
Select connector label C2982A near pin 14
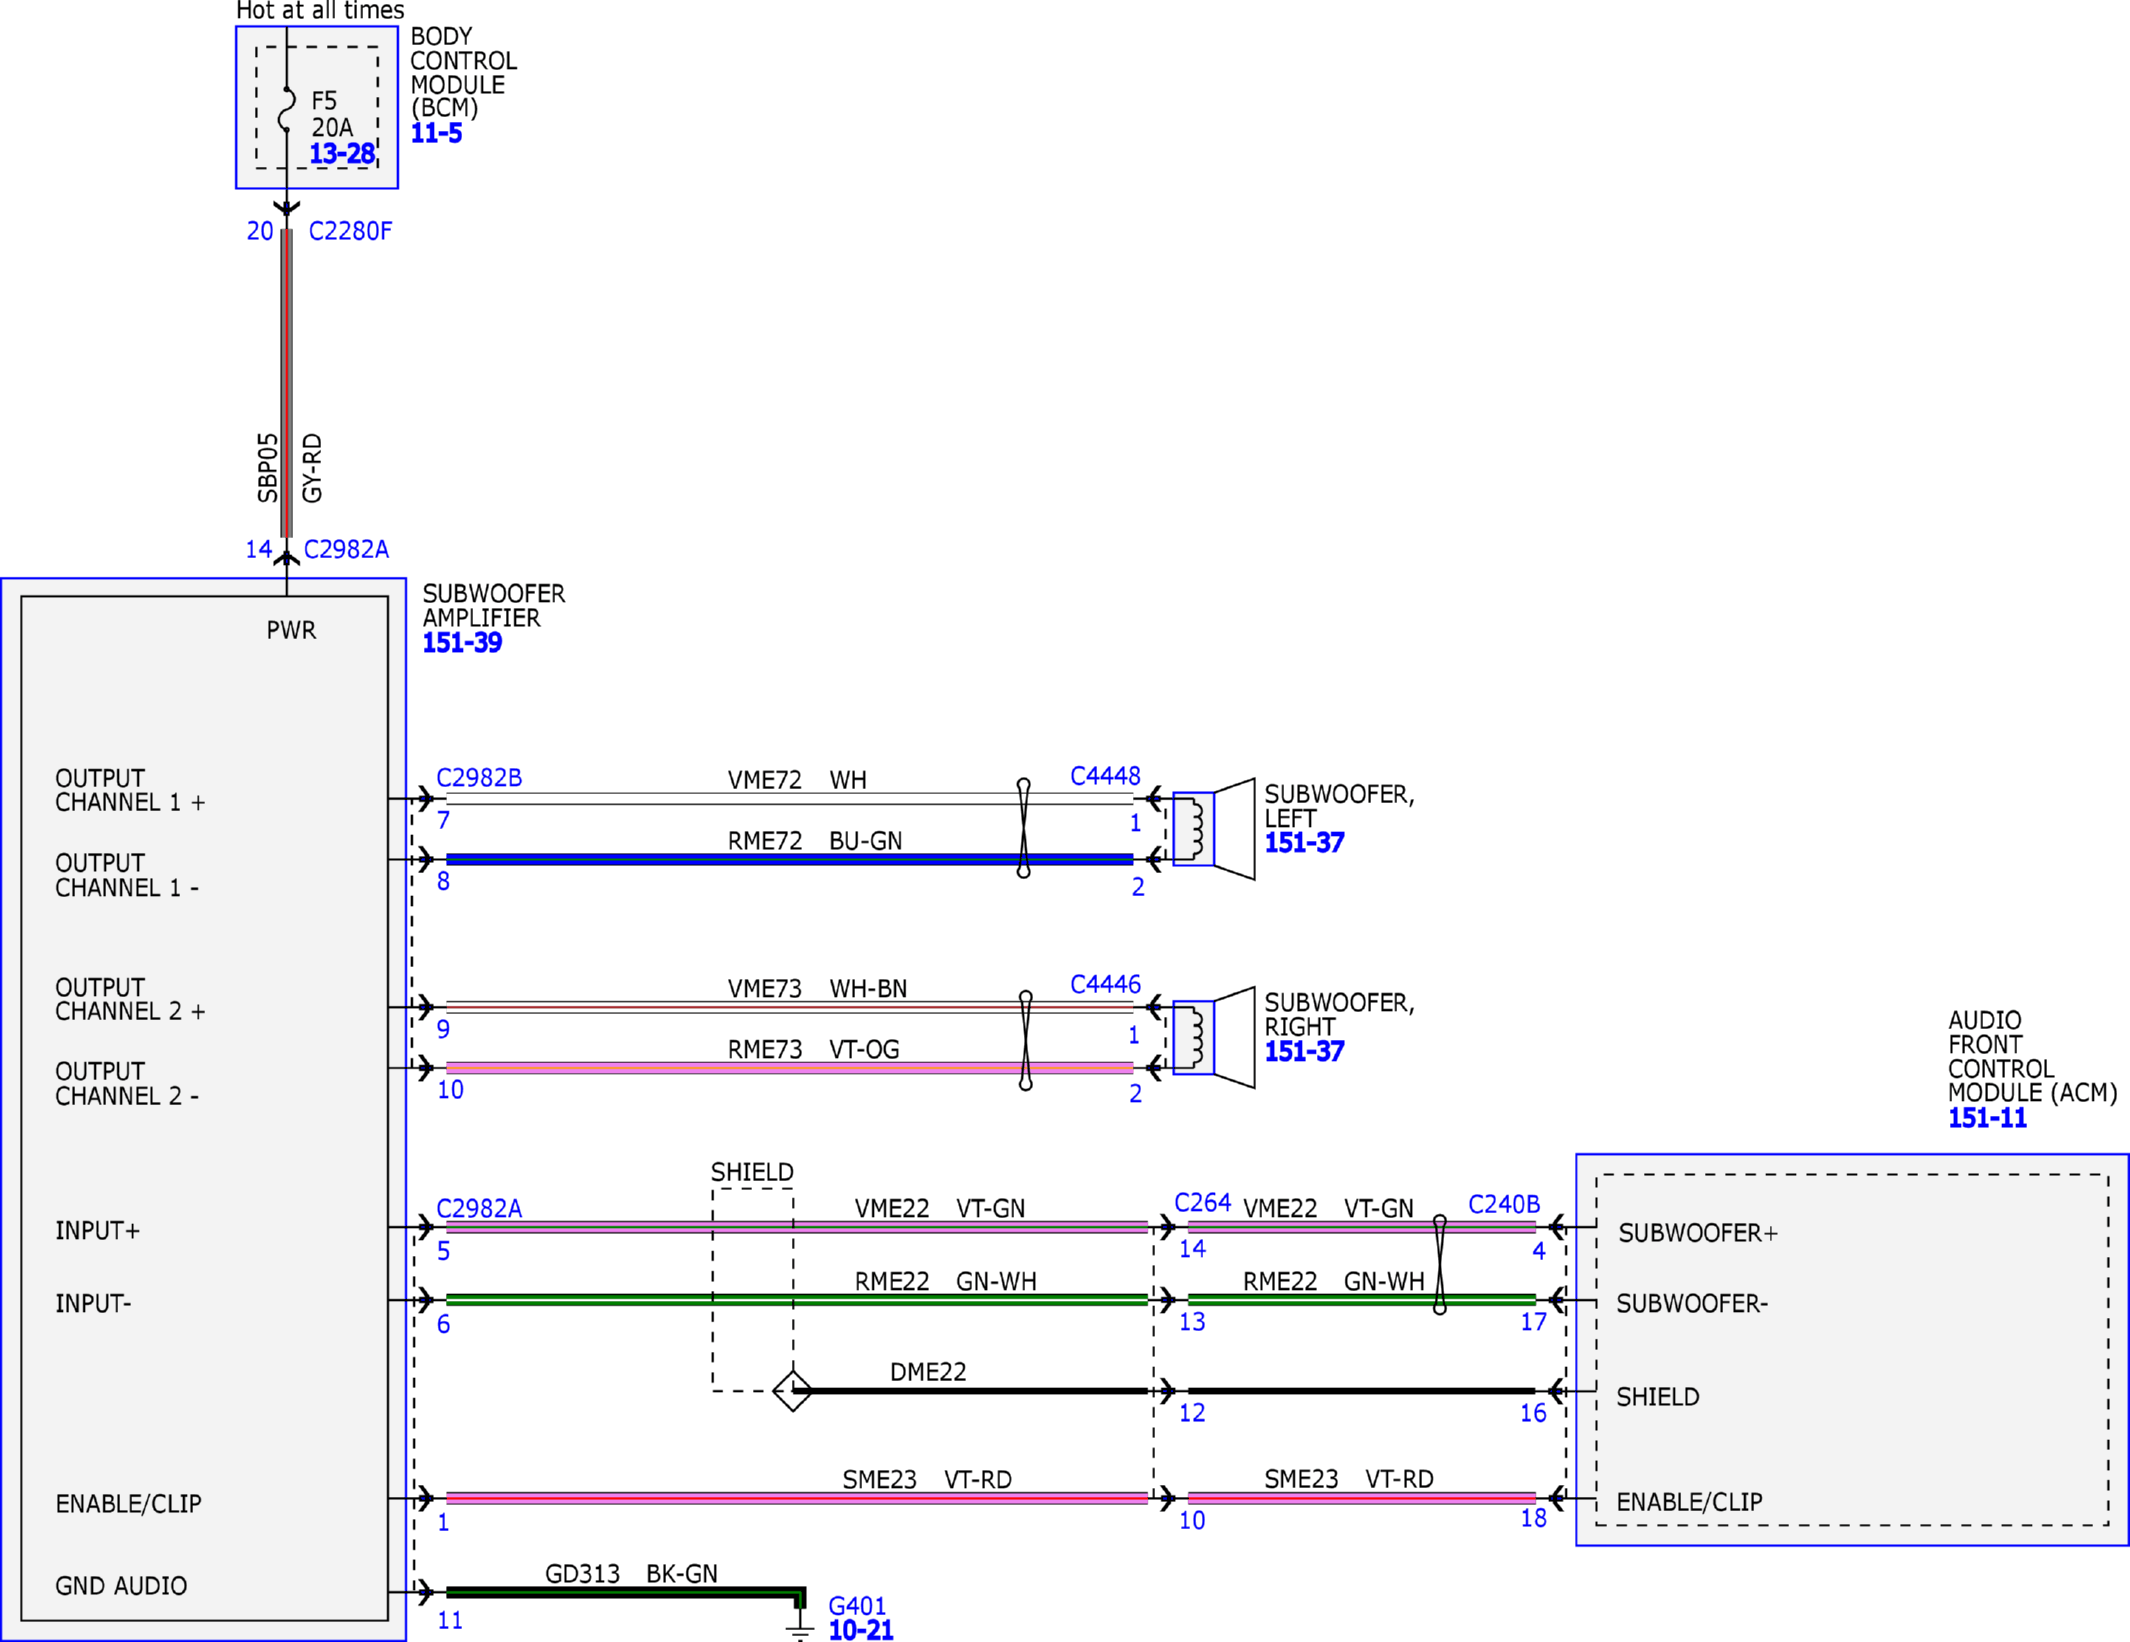(x=346, y=549)
